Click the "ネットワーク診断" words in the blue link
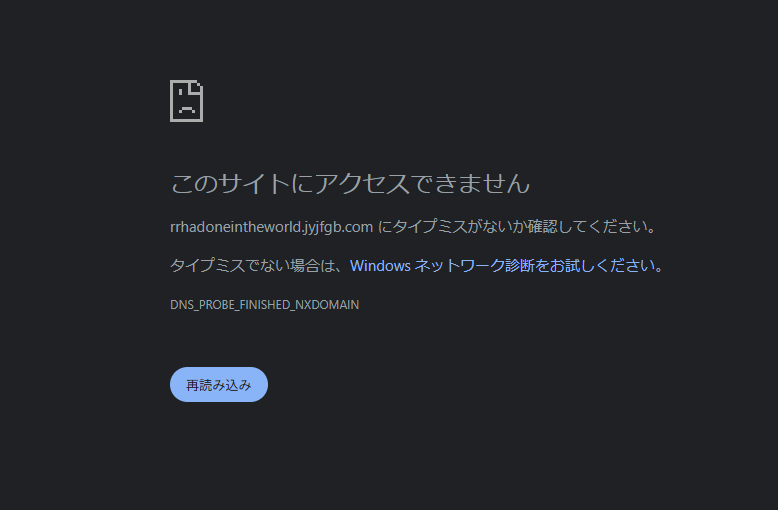This screenshot has width=778, height=510. [473, 265]
